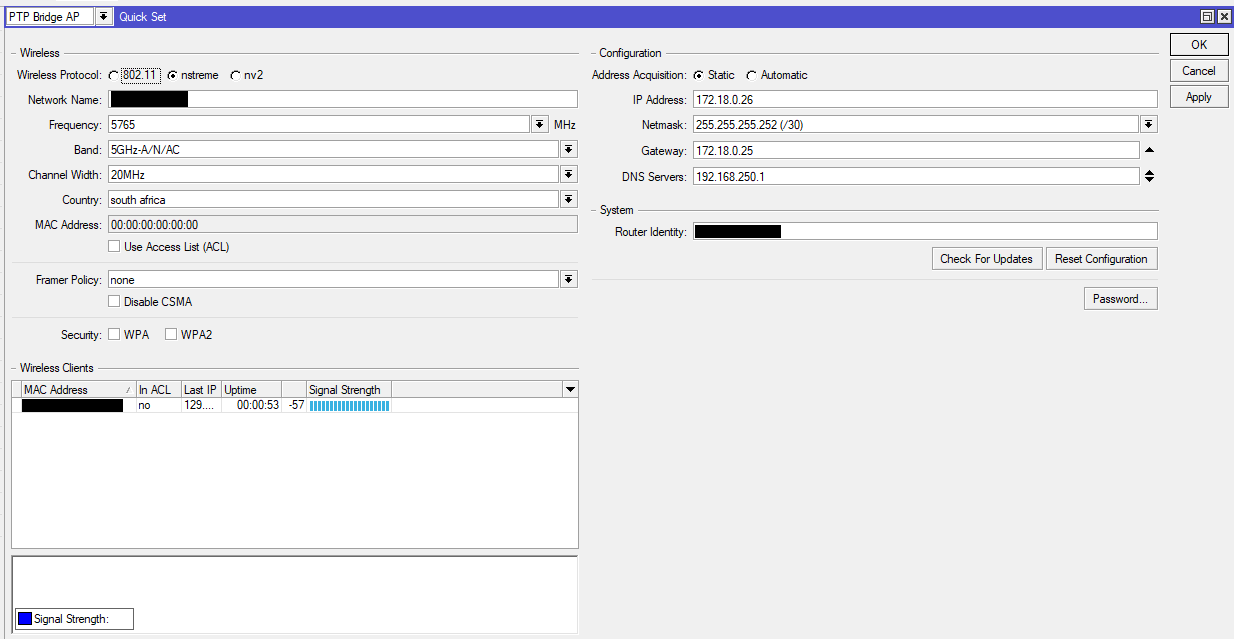Sort clients by Signal Strength column

point(349,390)
